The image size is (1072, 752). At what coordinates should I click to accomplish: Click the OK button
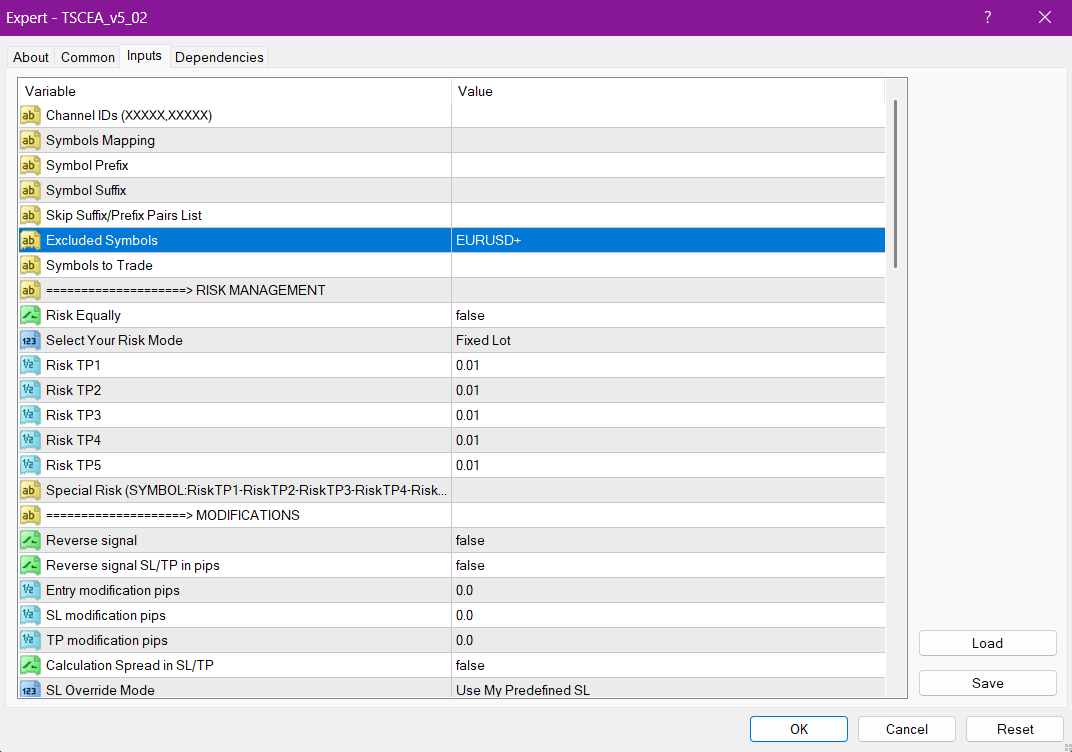[x=798, y=729]
